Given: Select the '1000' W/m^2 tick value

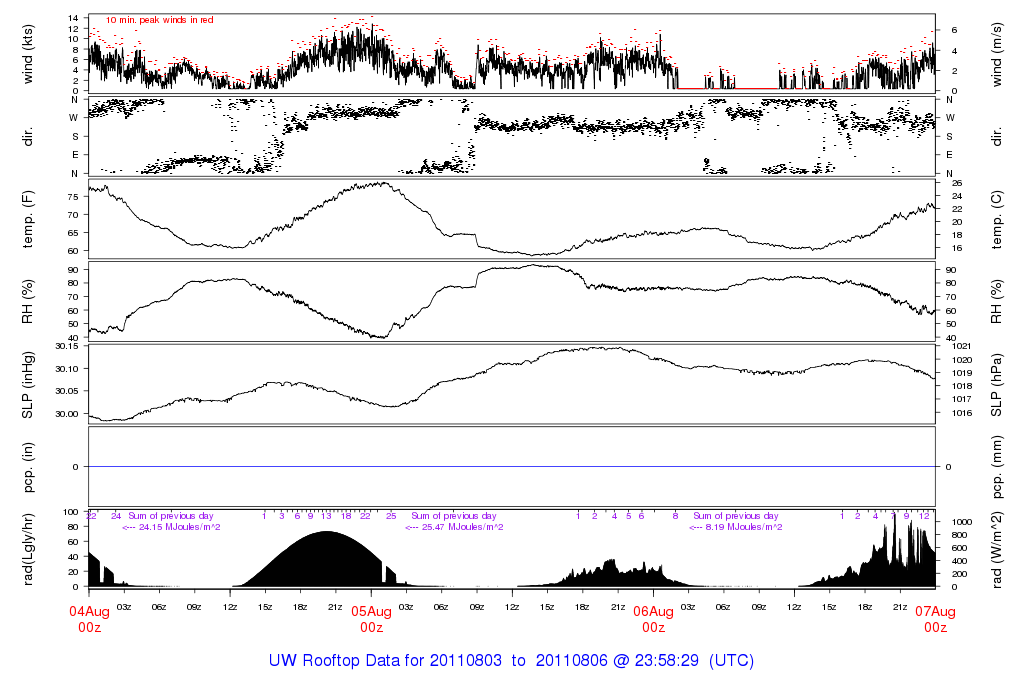Looking at the screenshot, I should coord(962,522).
